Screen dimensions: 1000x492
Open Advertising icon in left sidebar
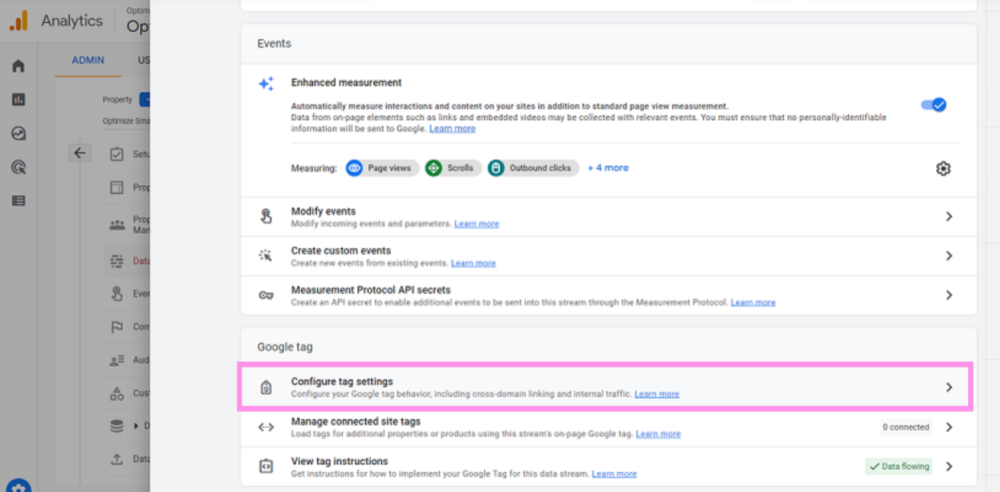click(x=18, y=167)
